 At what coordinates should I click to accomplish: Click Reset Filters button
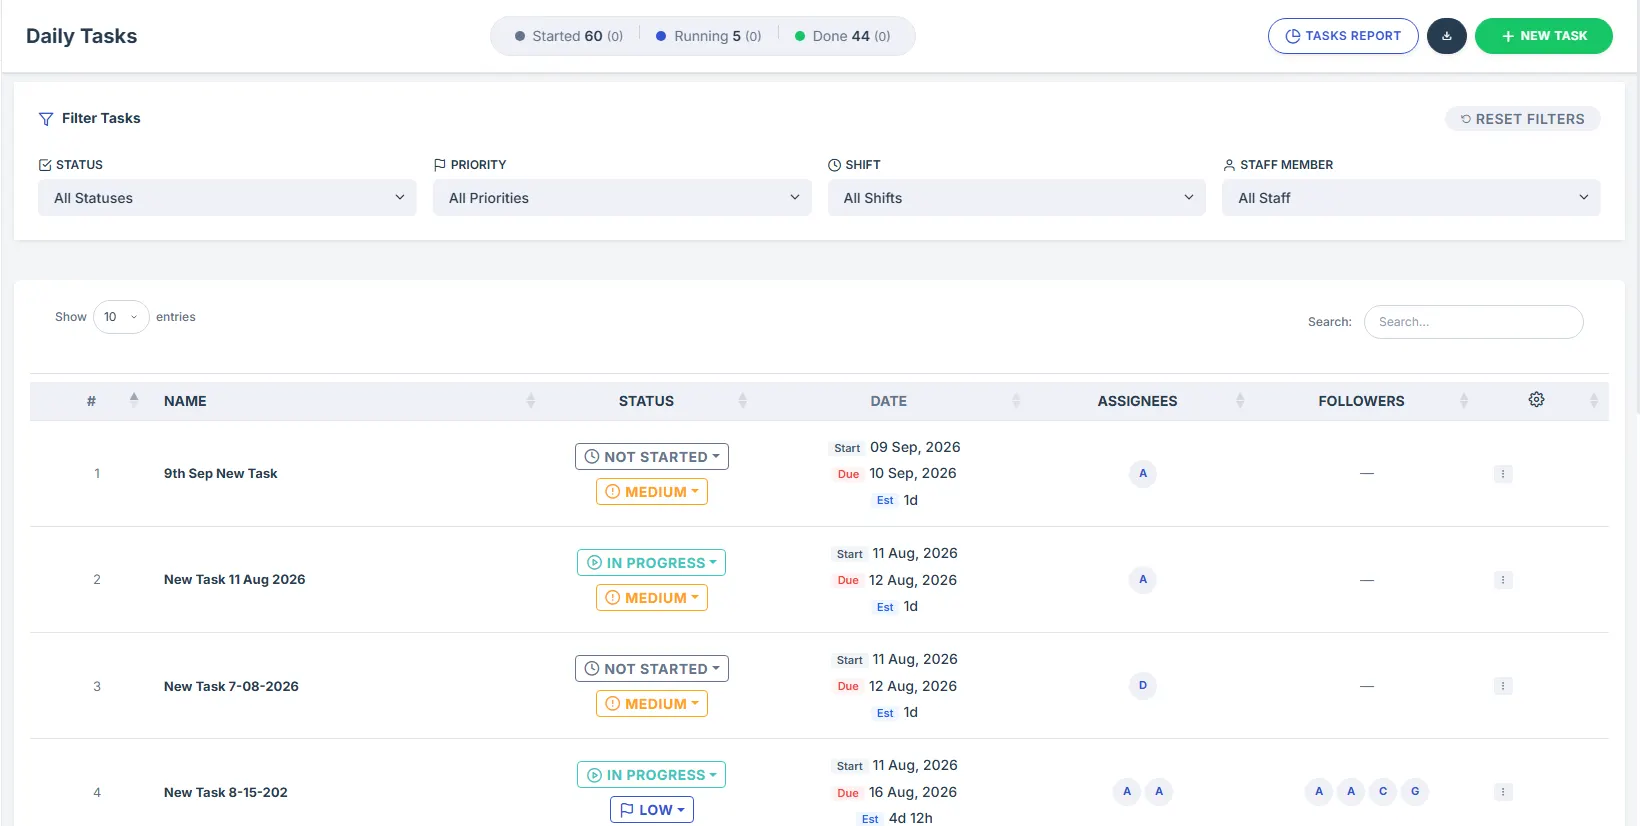(1522, 119)
